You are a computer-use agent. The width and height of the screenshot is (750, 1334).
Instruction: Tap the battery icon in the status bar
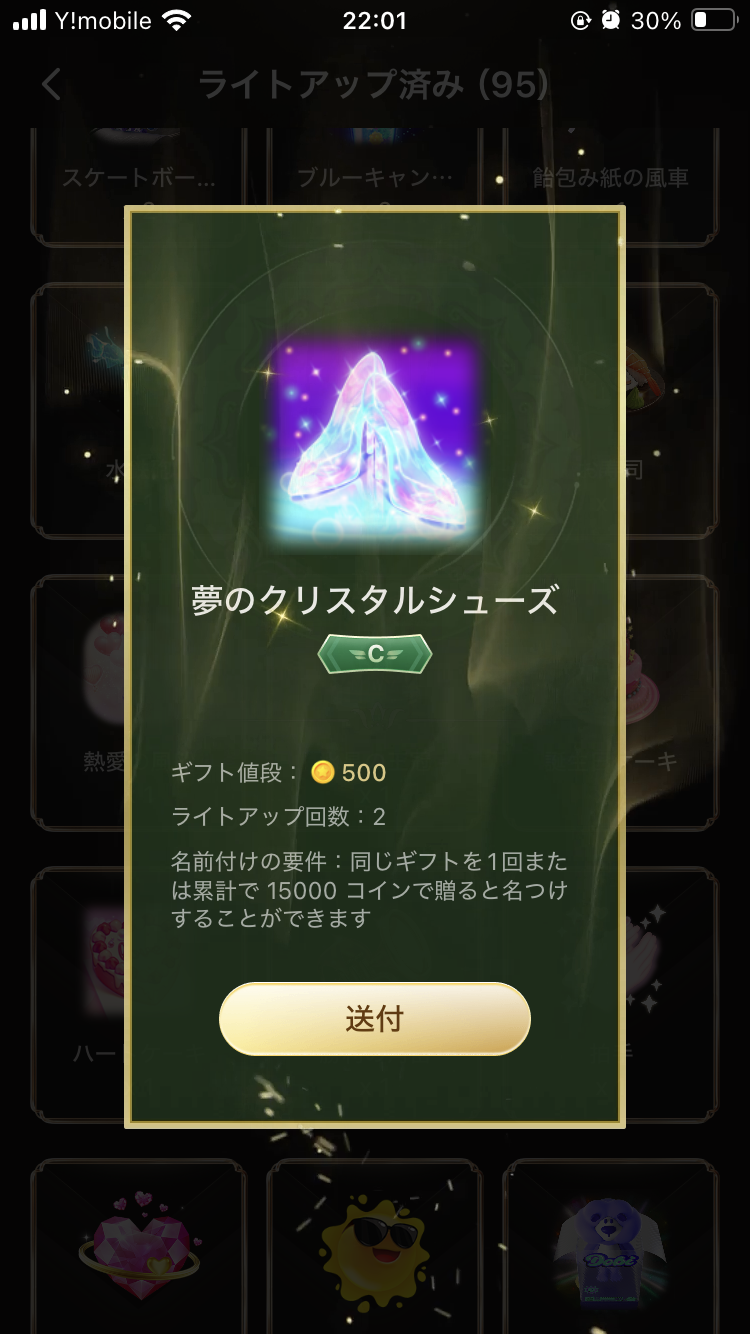[714, 20]
